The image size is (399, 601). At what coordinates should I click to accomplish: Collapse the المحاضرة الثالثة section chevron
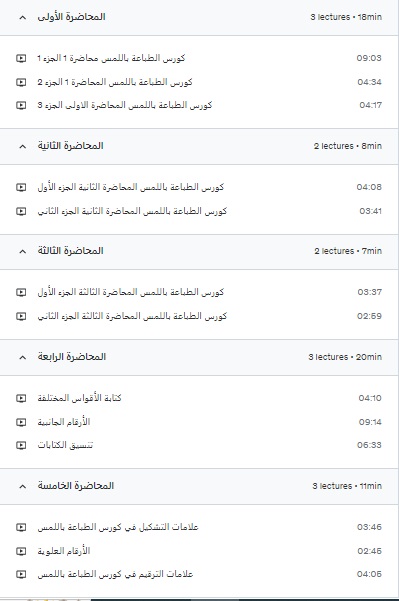pyautogui.click(x=23, y=251)
